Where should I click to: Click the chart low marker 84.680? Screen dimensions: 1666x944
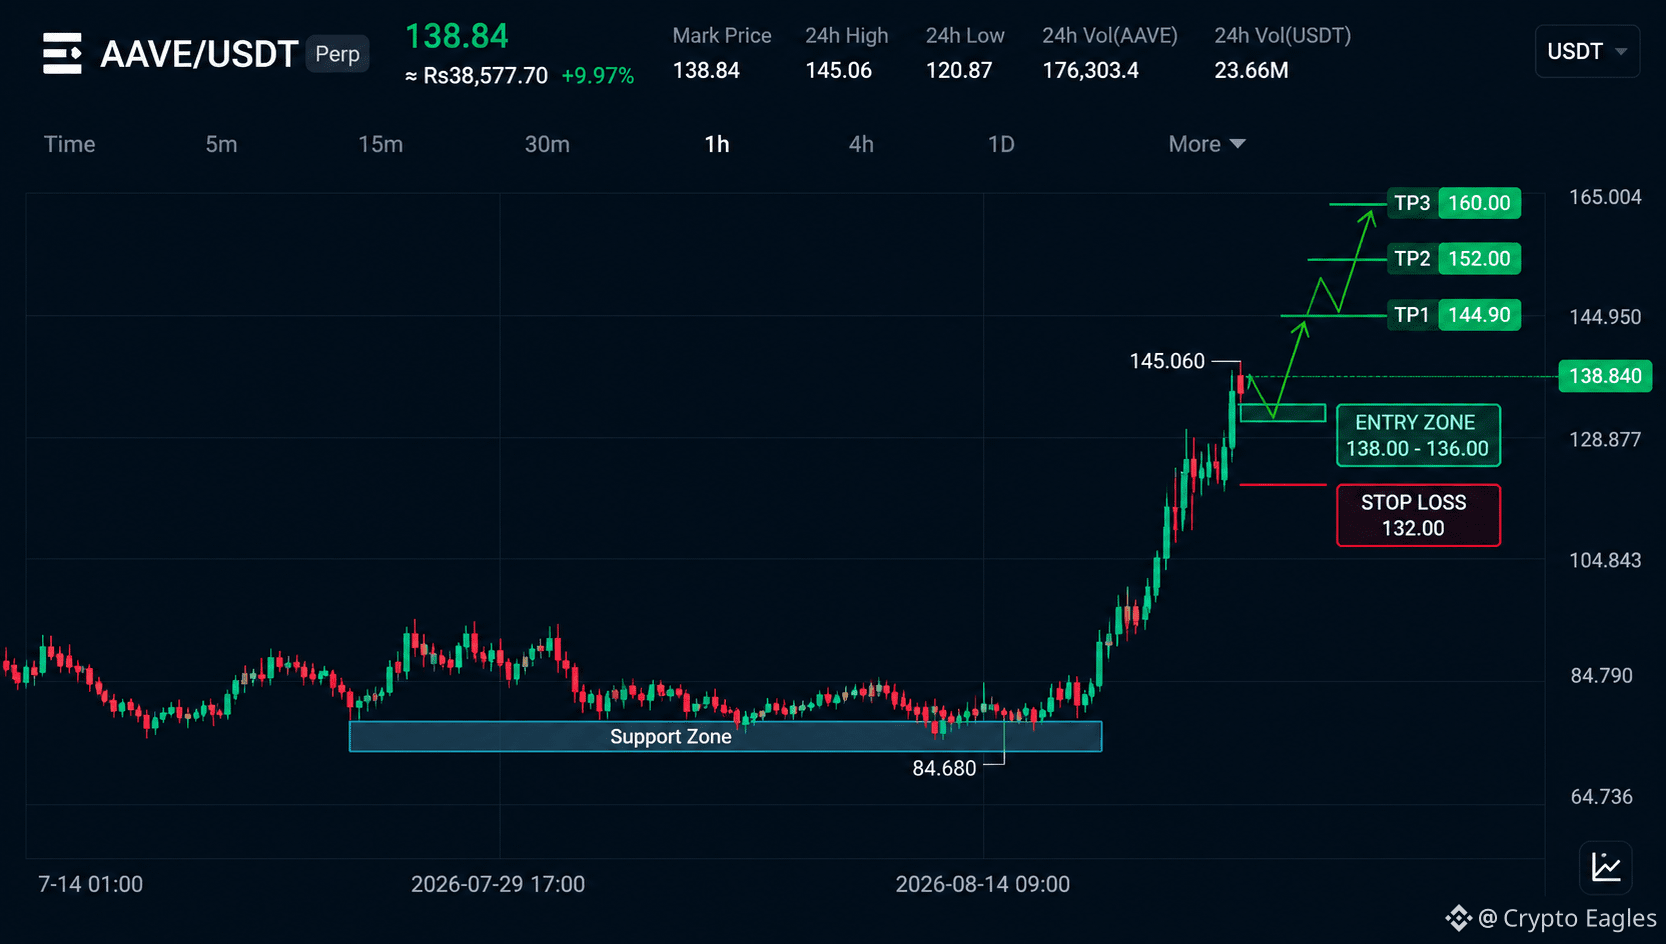(944, 768)
